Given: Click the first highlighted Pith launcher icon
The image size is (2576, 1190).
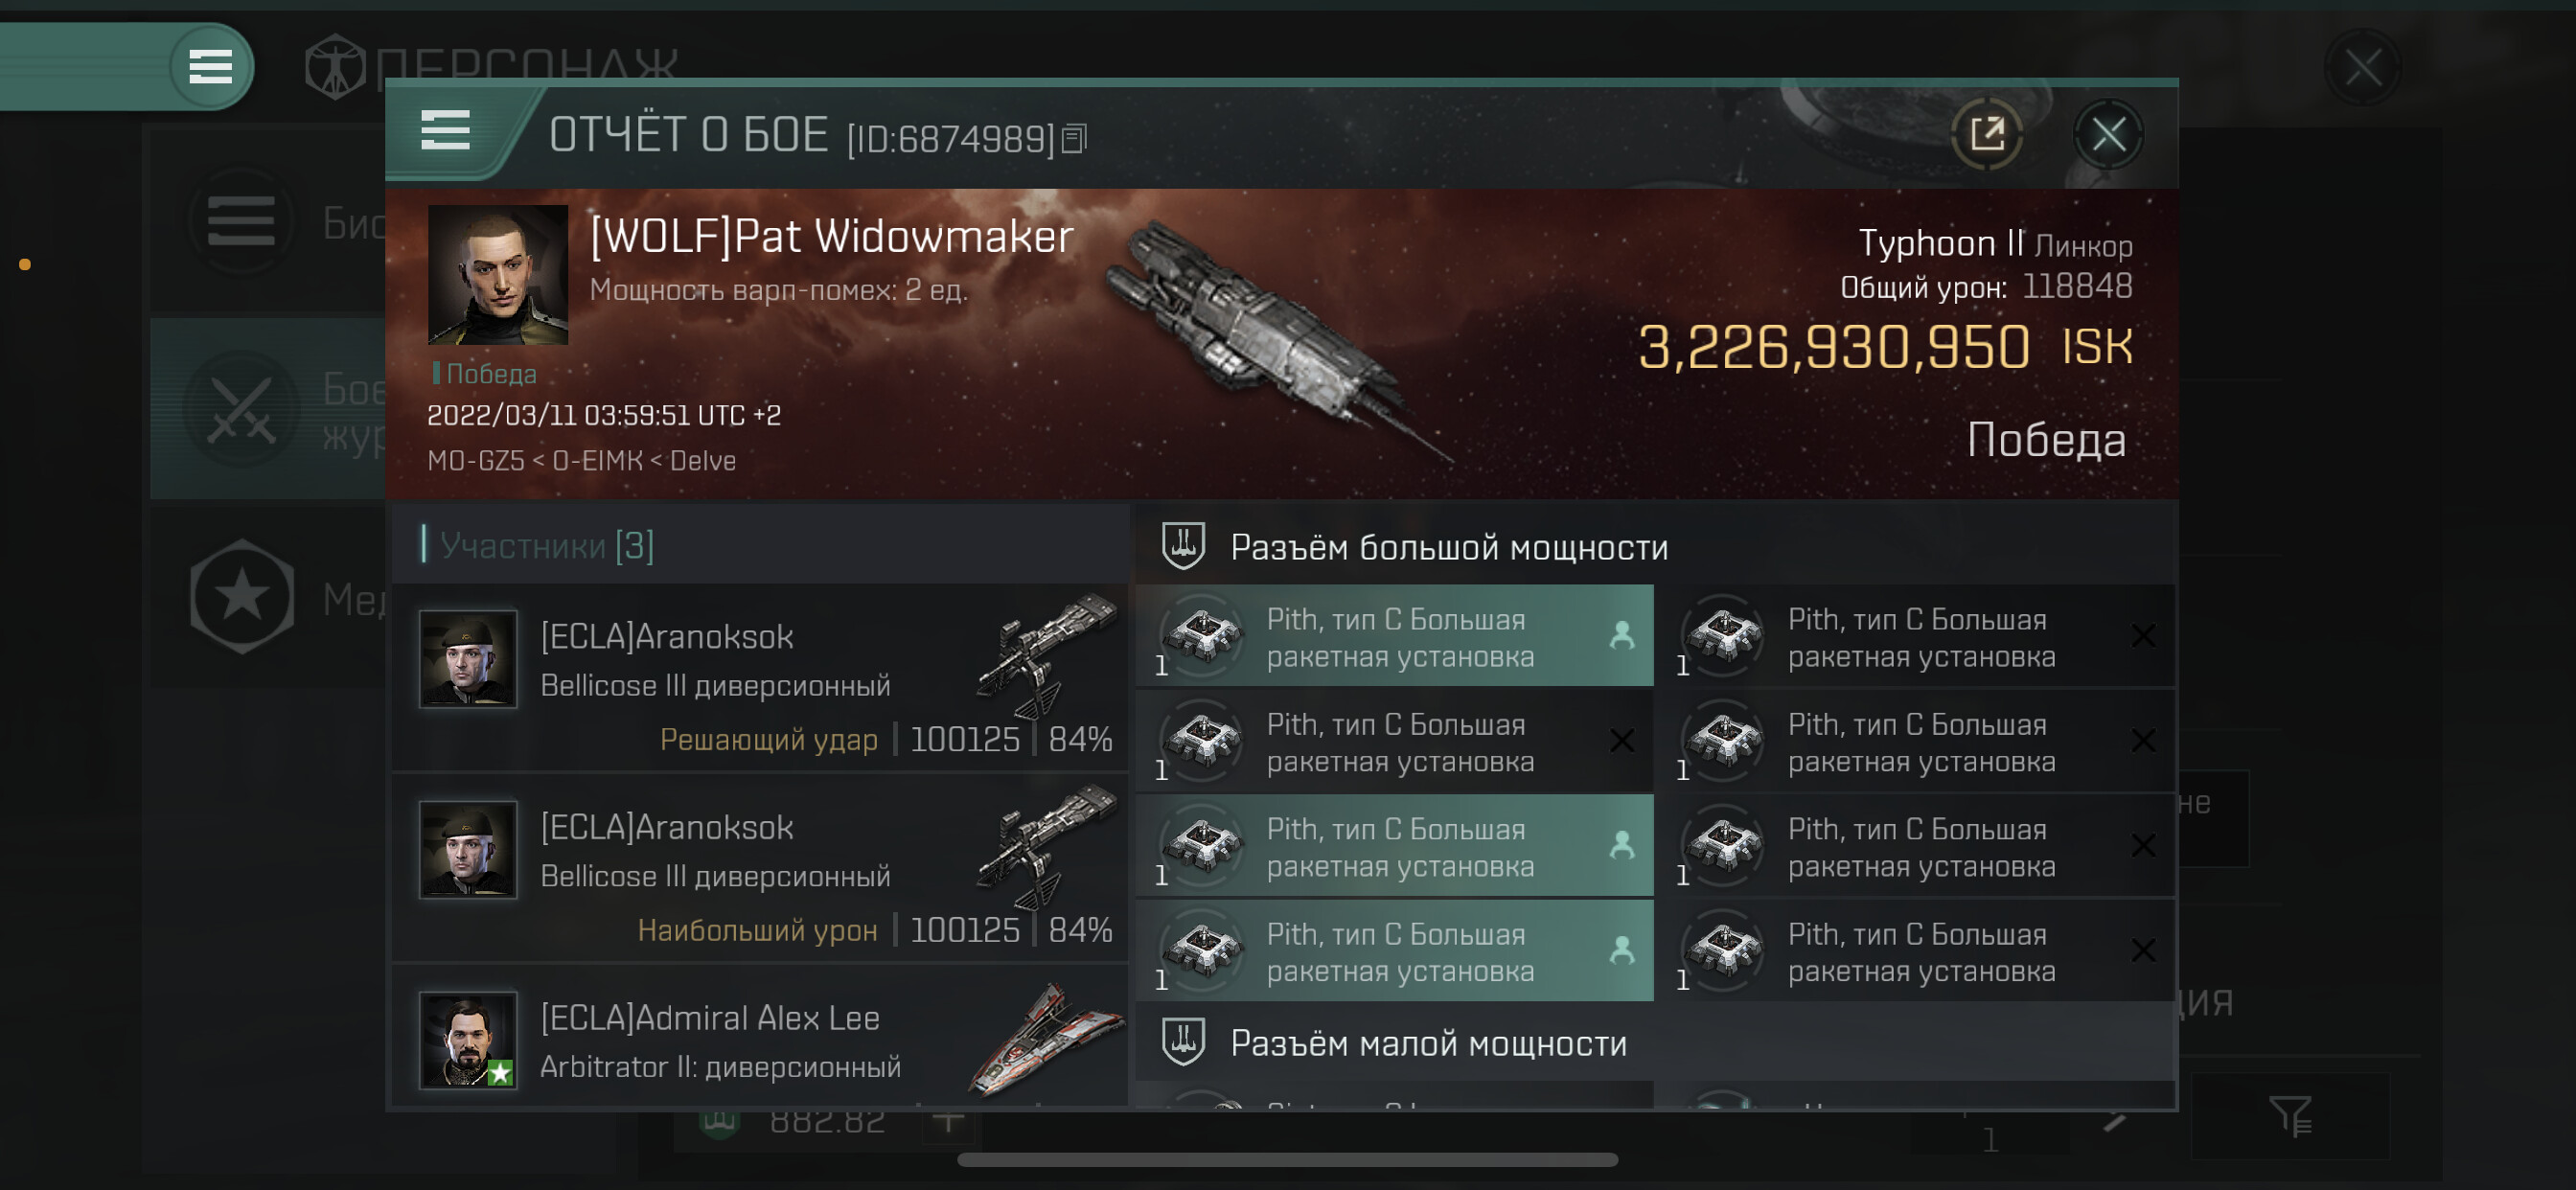Looking at the screenshot, I should point(1202,635).
